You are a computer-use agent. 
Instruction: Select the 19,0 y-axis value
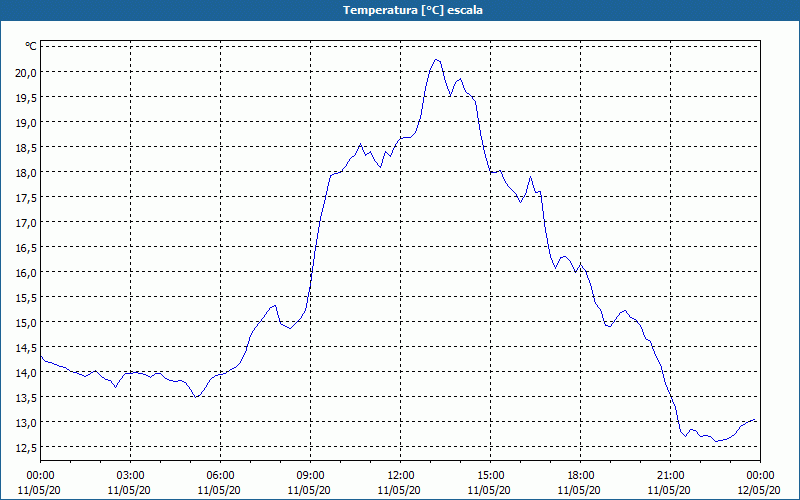pos(26,122)
